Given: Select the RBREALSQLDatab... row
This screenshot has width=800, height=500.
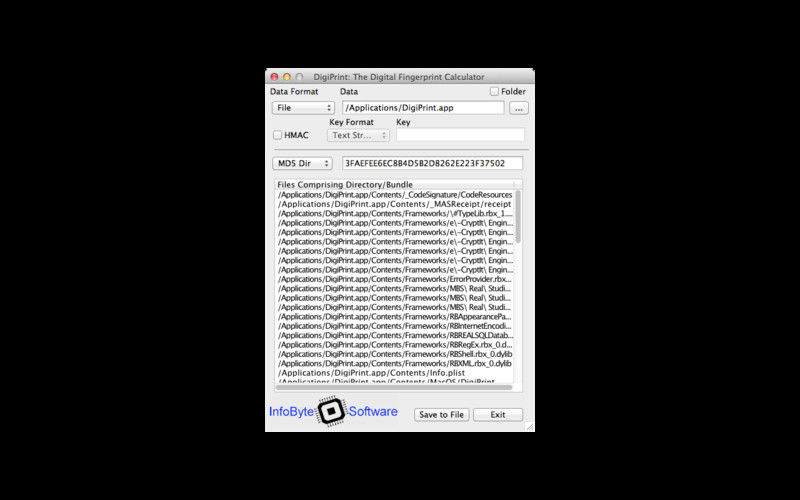Looking at the screenshot, I should tap(395, 335).
